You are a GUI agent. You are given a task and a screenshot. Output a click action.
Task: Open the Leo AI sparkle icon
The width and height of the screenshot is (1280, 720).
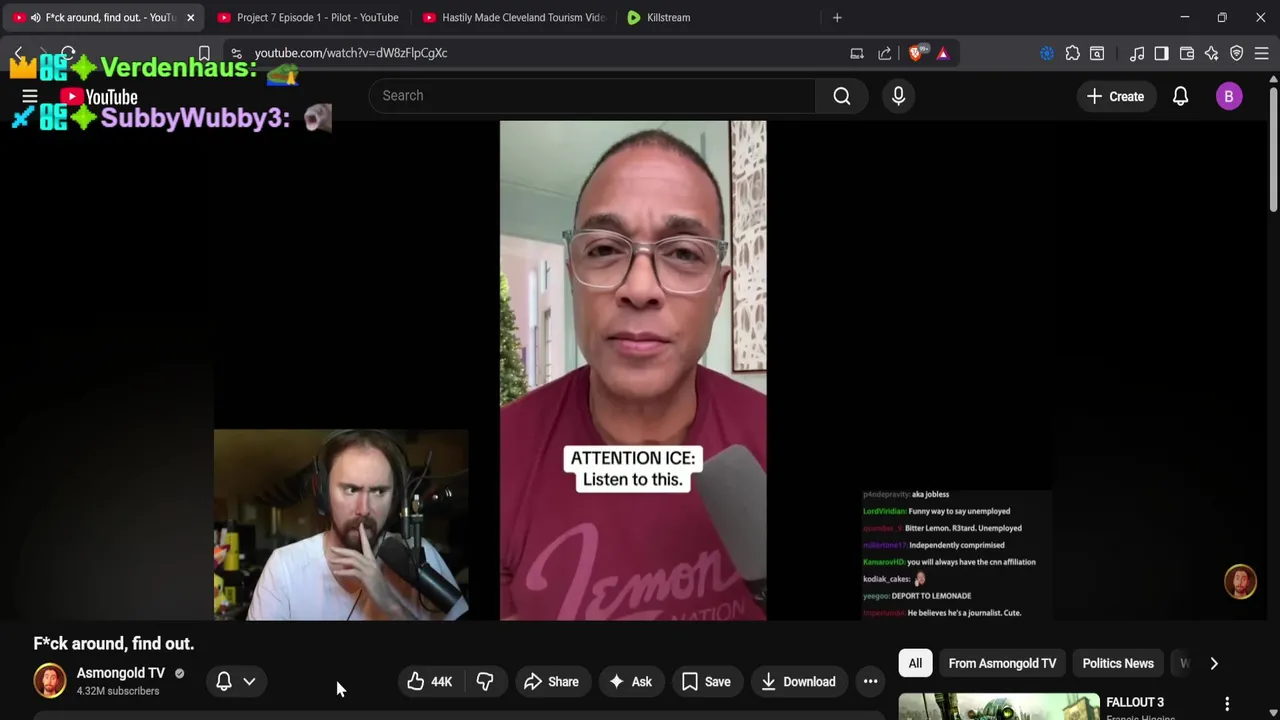[x=1212, y=53]
